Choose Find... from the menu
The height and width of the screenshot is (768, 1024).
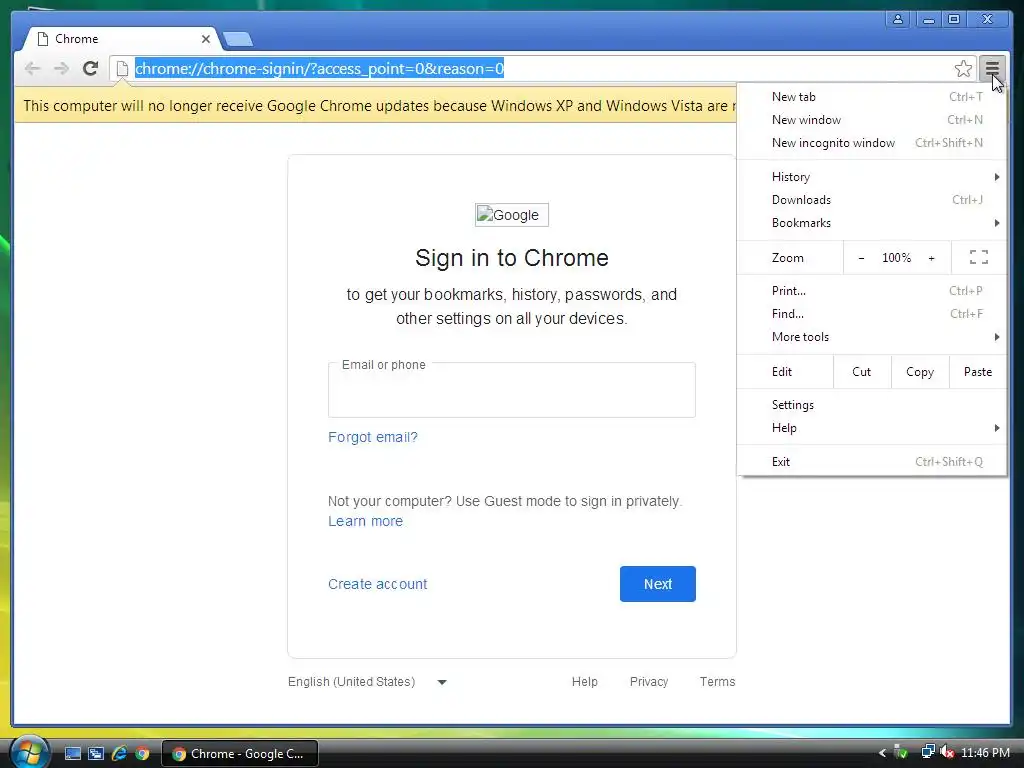pyautogui.click(x=872, y=313)
